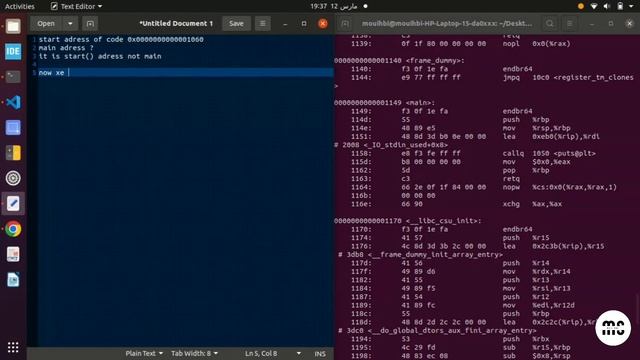This screenshot has height=360, width=640.
Task: Maximize the Text Editor window
Action: click(304, 24)
